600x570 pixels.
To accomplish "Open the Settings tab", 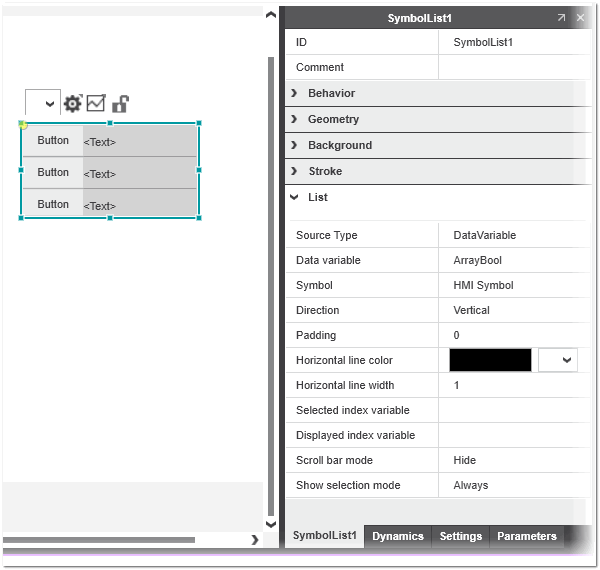I will [x=461, y=536].
